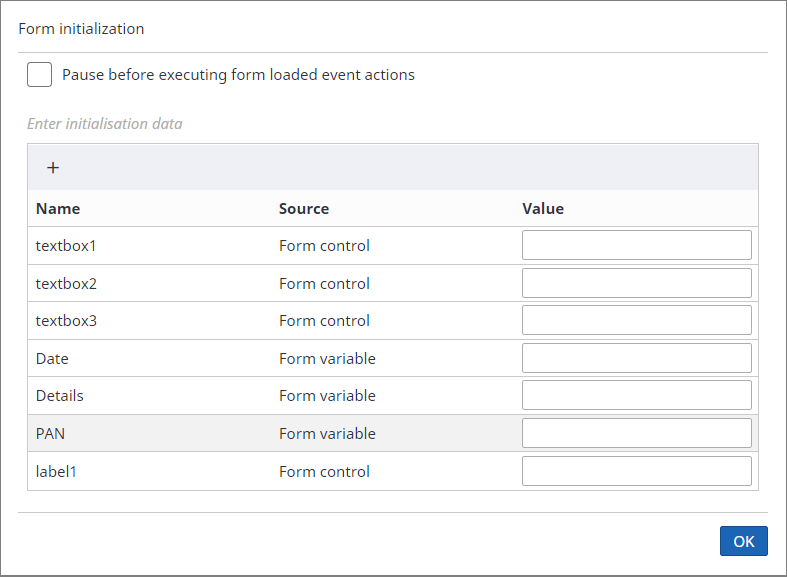Select the Value input for label1
This screenshot has width=787, height=577.
pyautogui.click(x=636, y=471)
